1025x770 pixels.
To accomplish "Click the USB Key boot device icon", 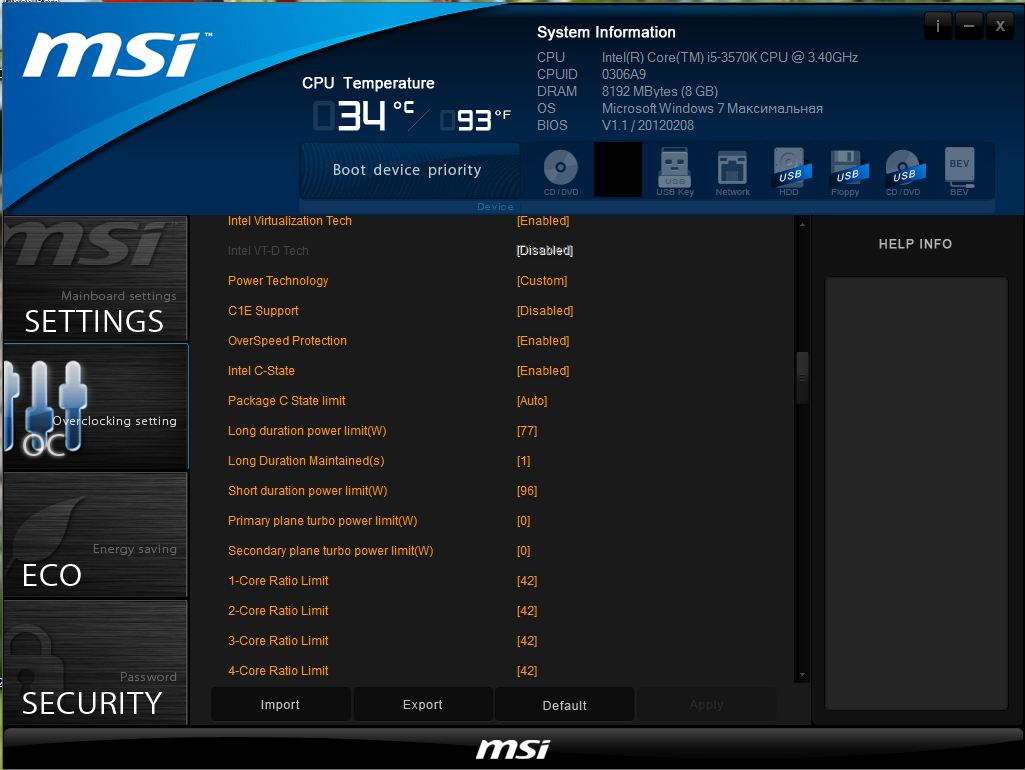I will 675,169.
